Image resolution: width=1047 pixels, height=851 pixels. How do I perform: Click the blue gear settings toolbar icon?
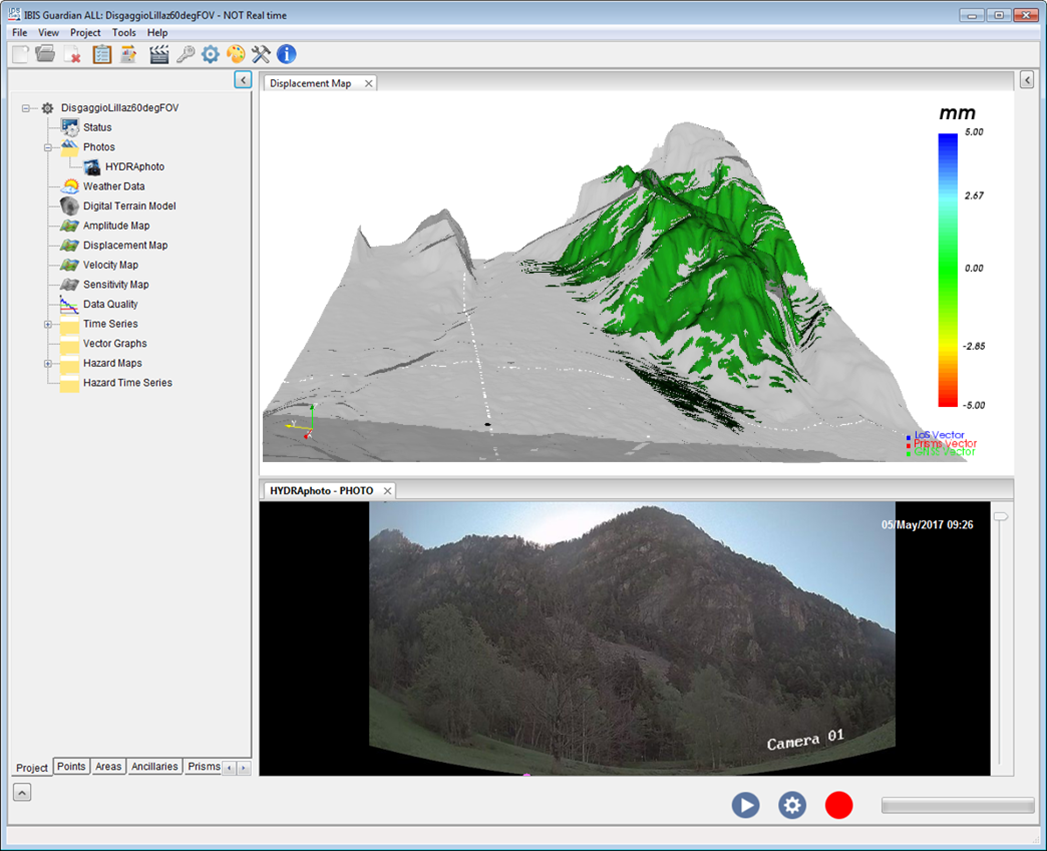tap(210, 54)
